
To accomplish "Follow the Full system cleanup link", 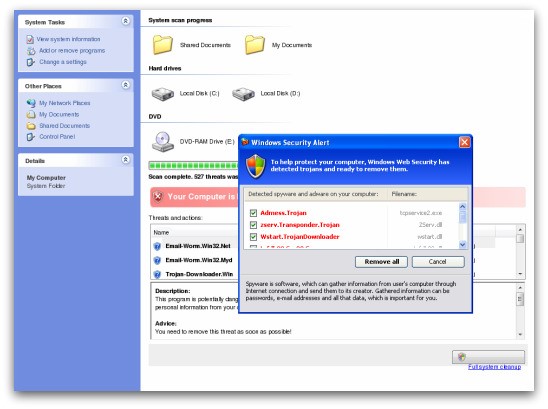I will click(x=494, y=367).
